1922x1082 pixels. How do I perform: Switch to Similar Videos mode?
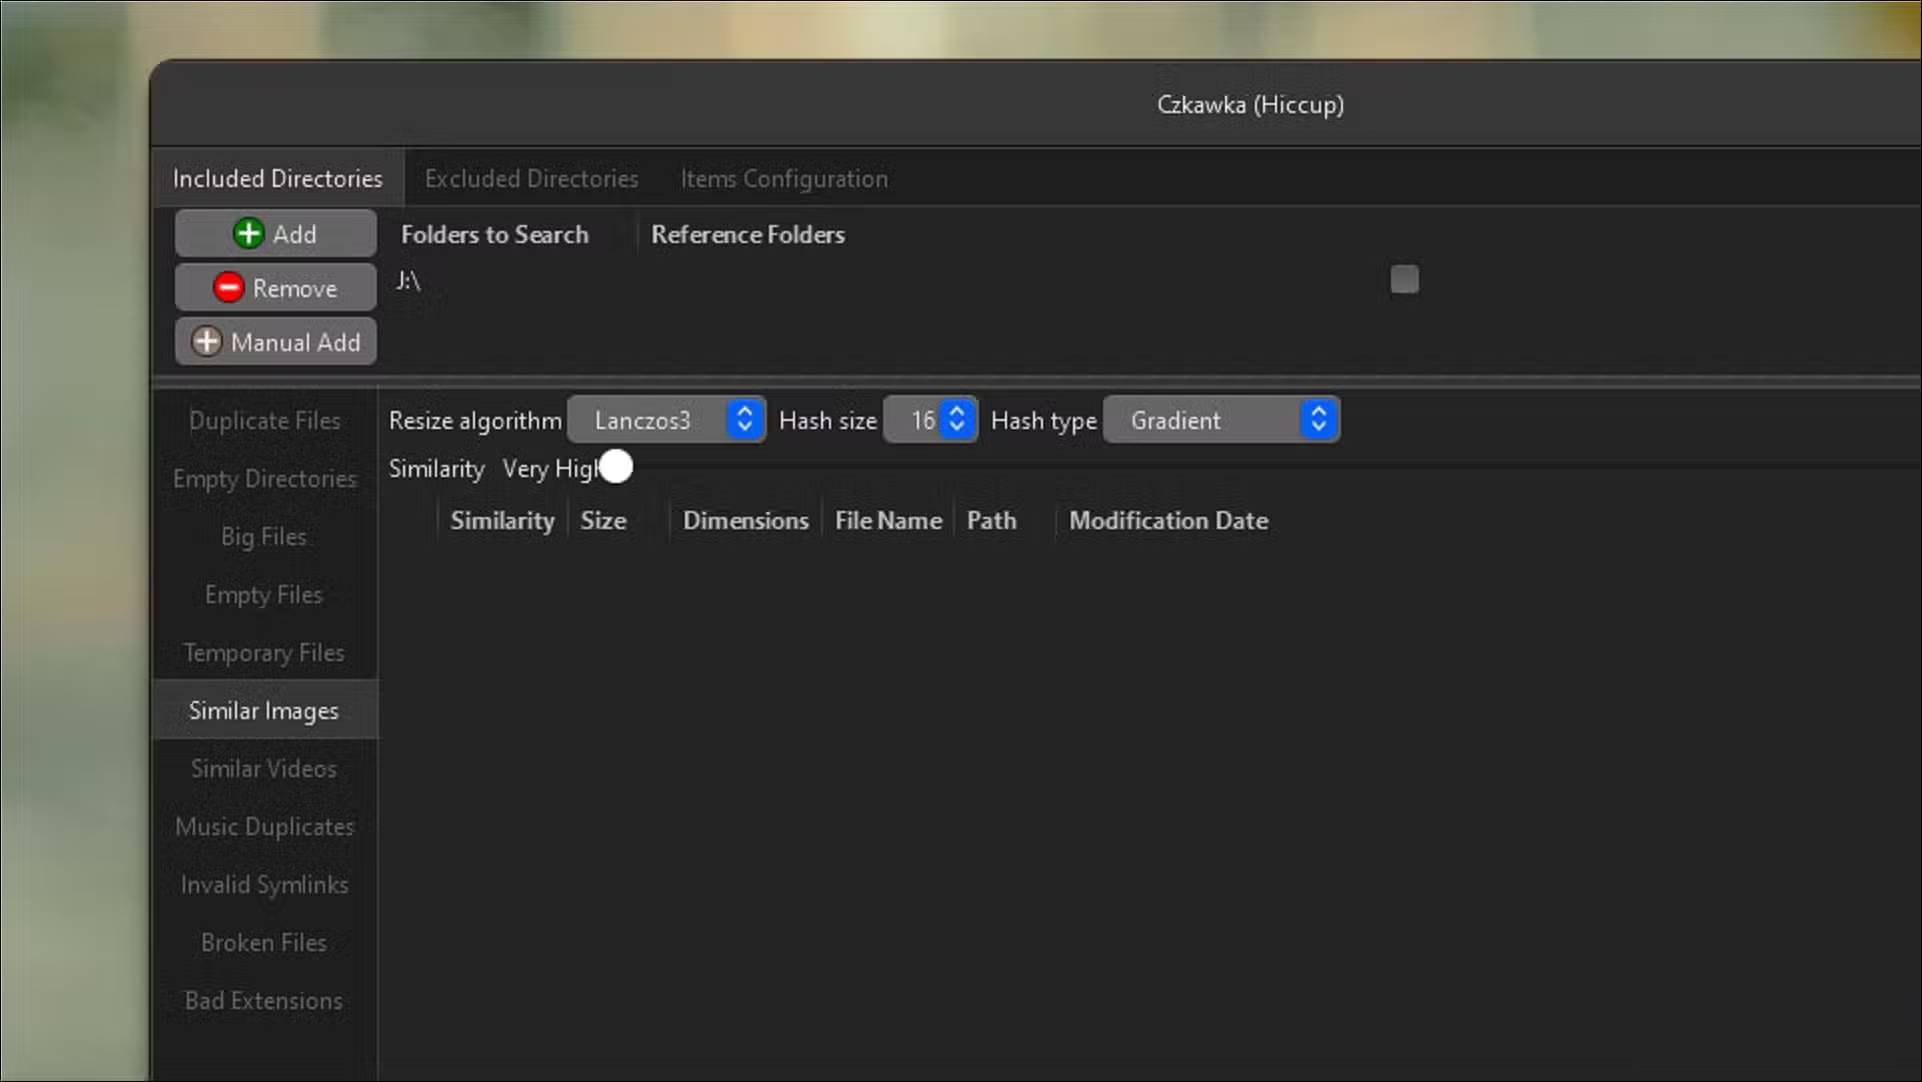pos(264,768)
